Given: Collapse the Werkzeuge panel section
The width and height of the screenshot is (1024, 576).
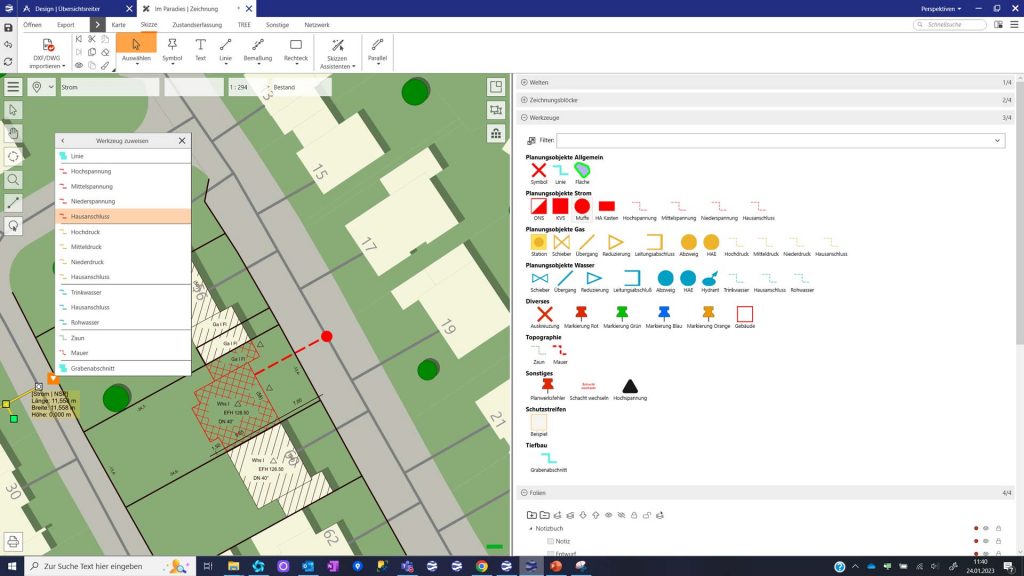Looking at the screenshot, I should point(523,118).
